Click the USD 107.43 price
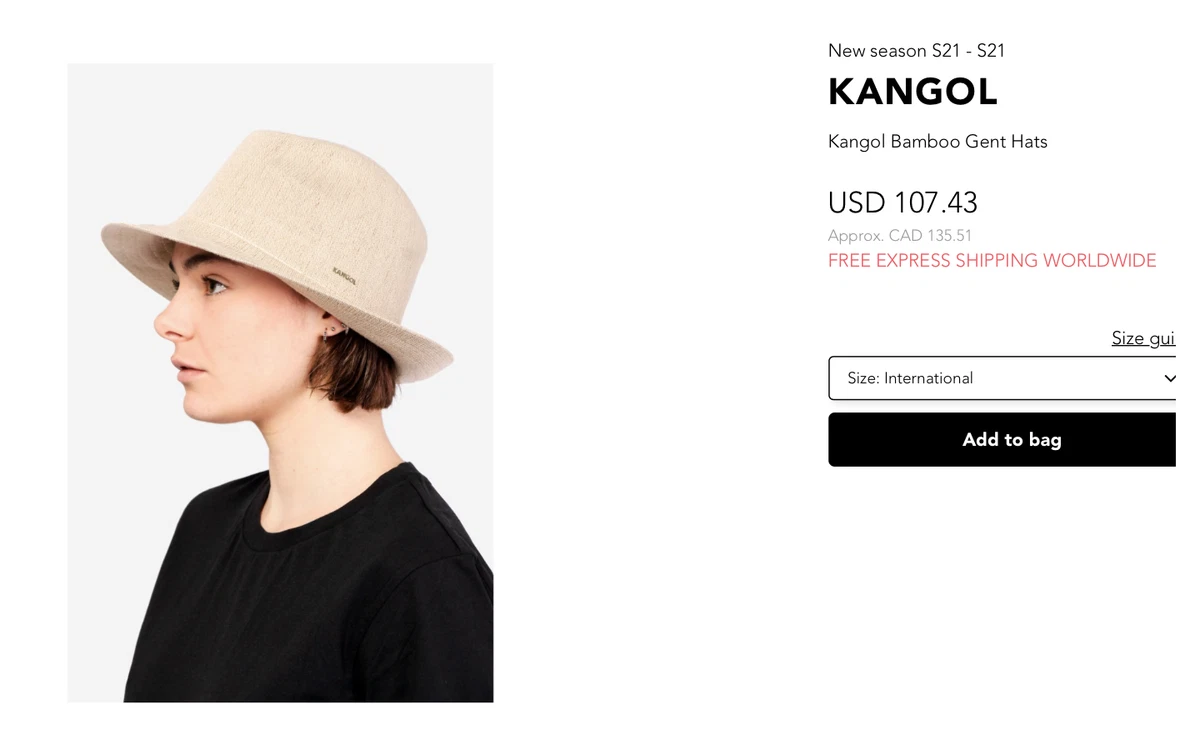 [902, 203]
